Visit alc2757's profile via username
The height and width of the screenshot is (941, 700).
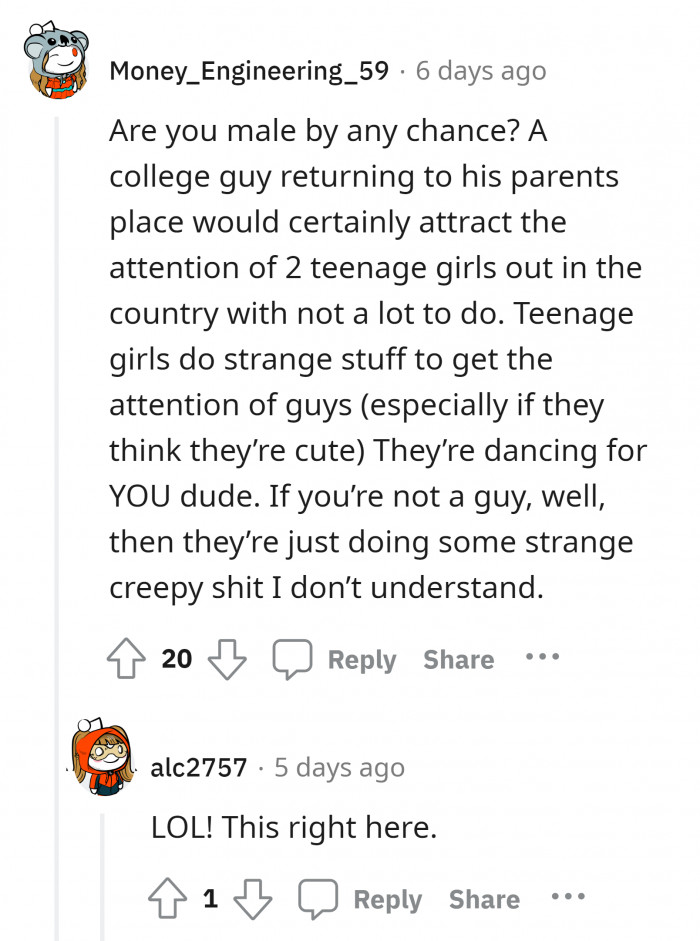[199, 767]
